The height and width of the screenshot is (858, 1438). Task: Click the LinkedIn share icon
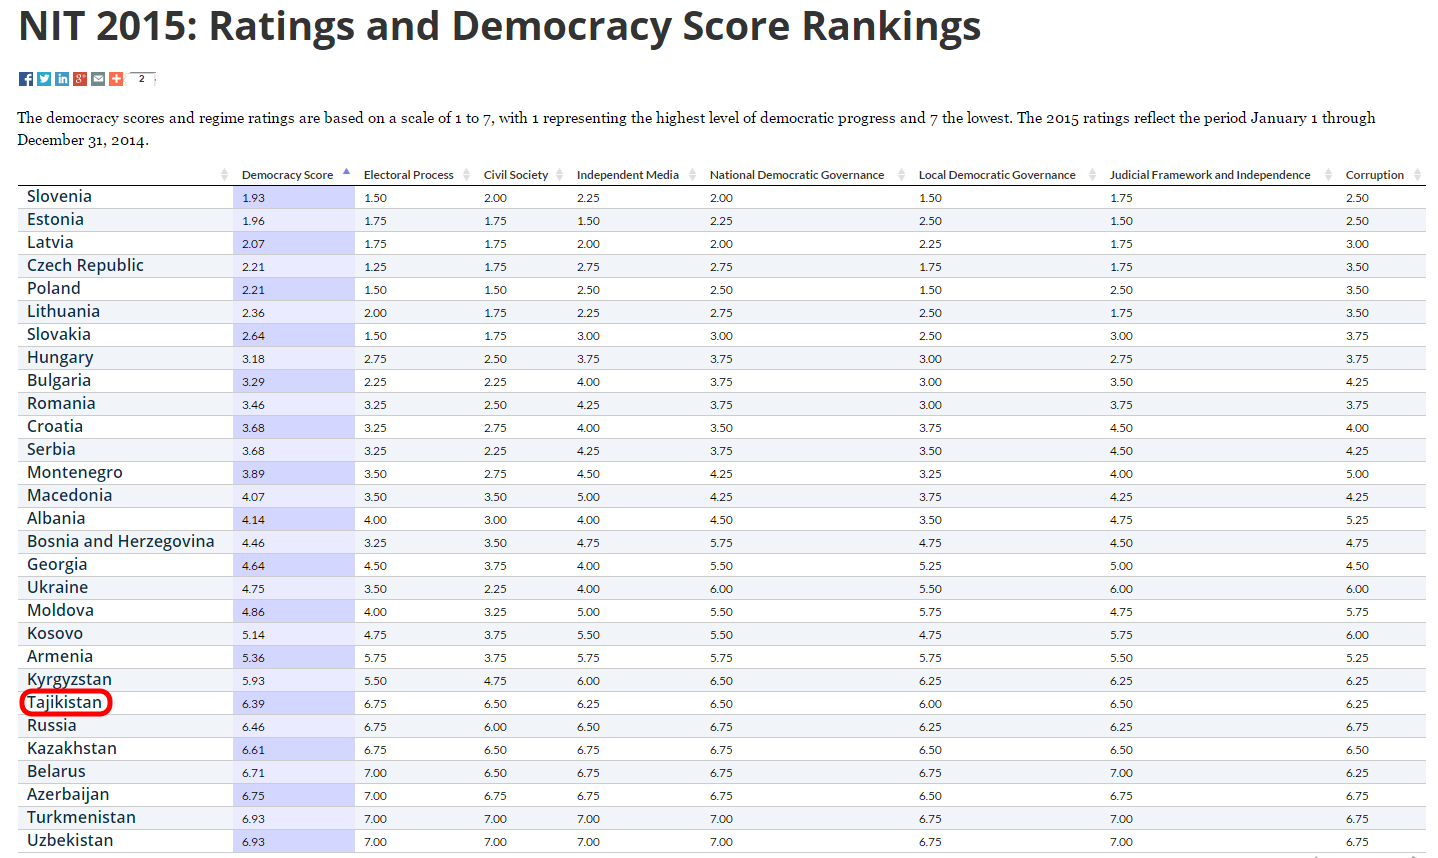62,79
